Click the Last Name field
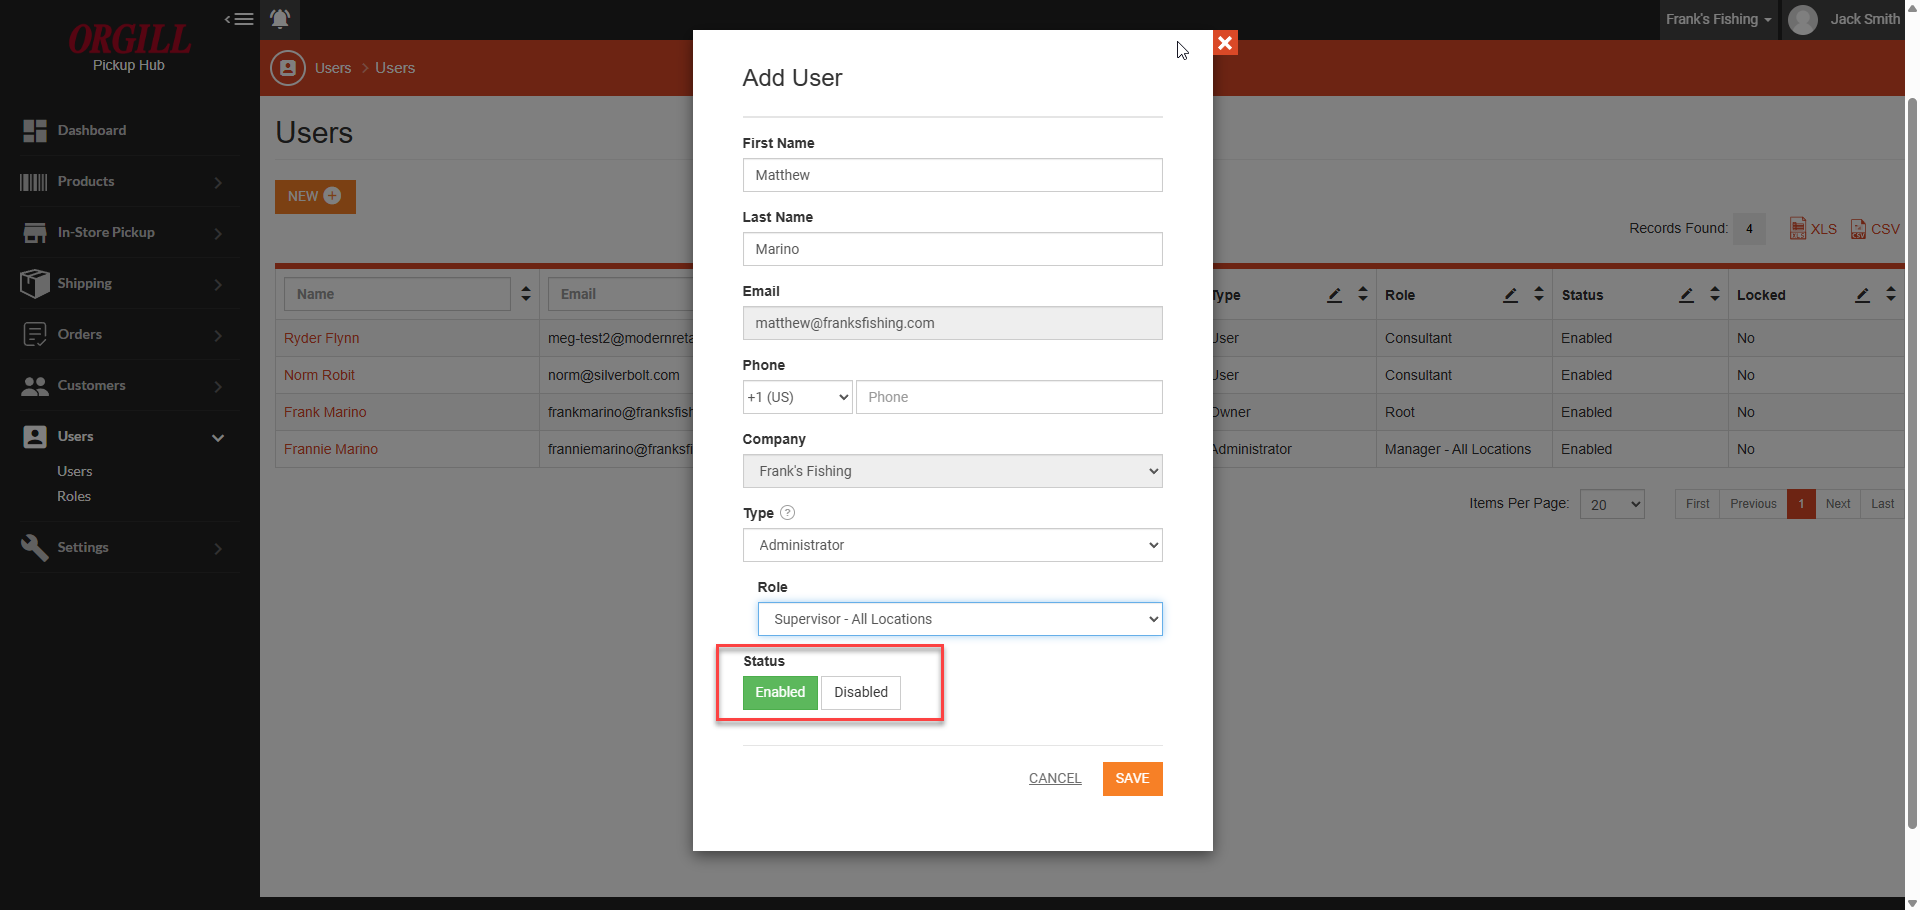The width and height of the screenshot is (1920, 910). (x=953, y=249)
